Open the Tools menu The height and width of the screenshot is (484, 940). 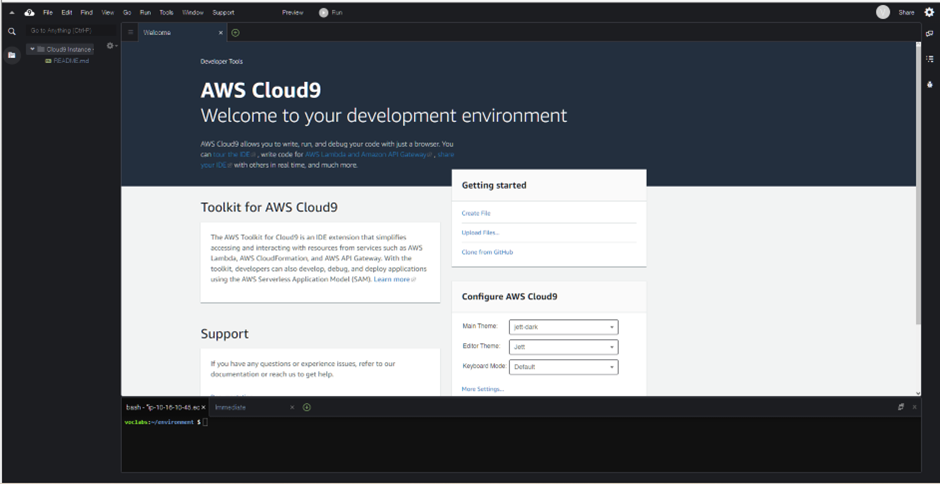click(x=167, y=13)
